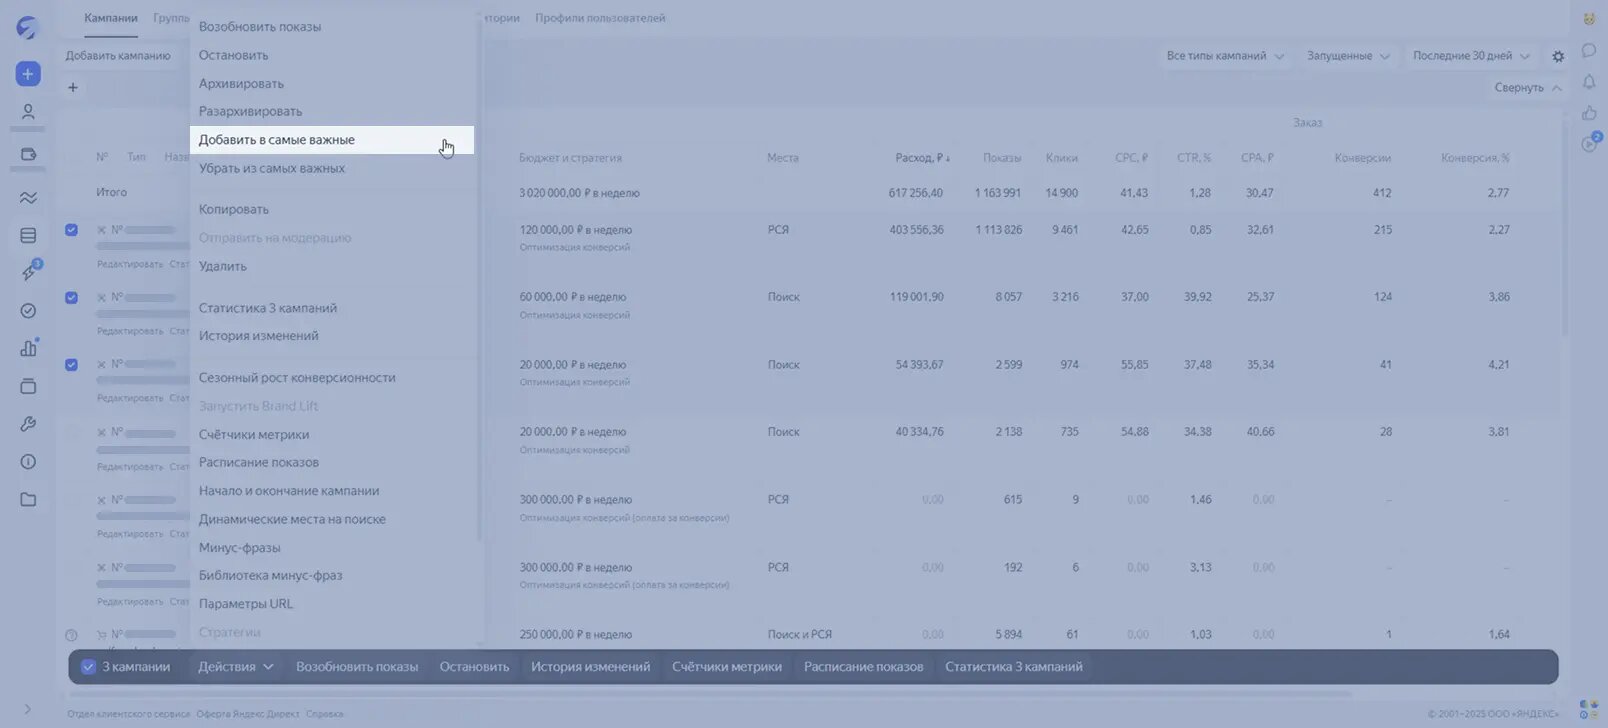Choose Расписание показов in the dropdown menu
The height and width of the screenshot is (728, 1608).
(332, 462)
